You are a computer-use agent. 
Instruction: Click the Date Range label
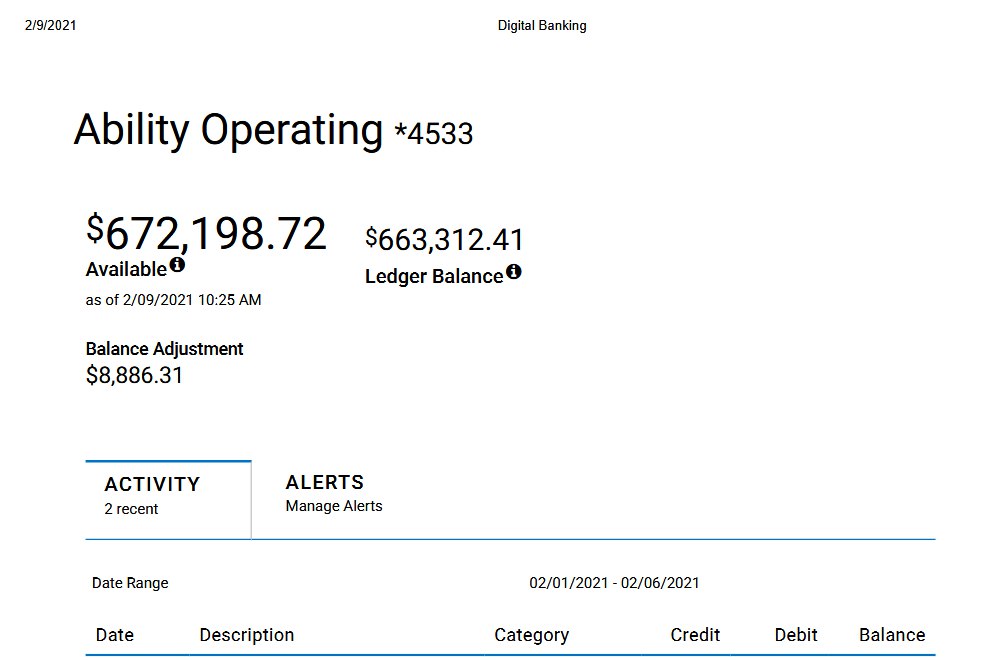130,583
